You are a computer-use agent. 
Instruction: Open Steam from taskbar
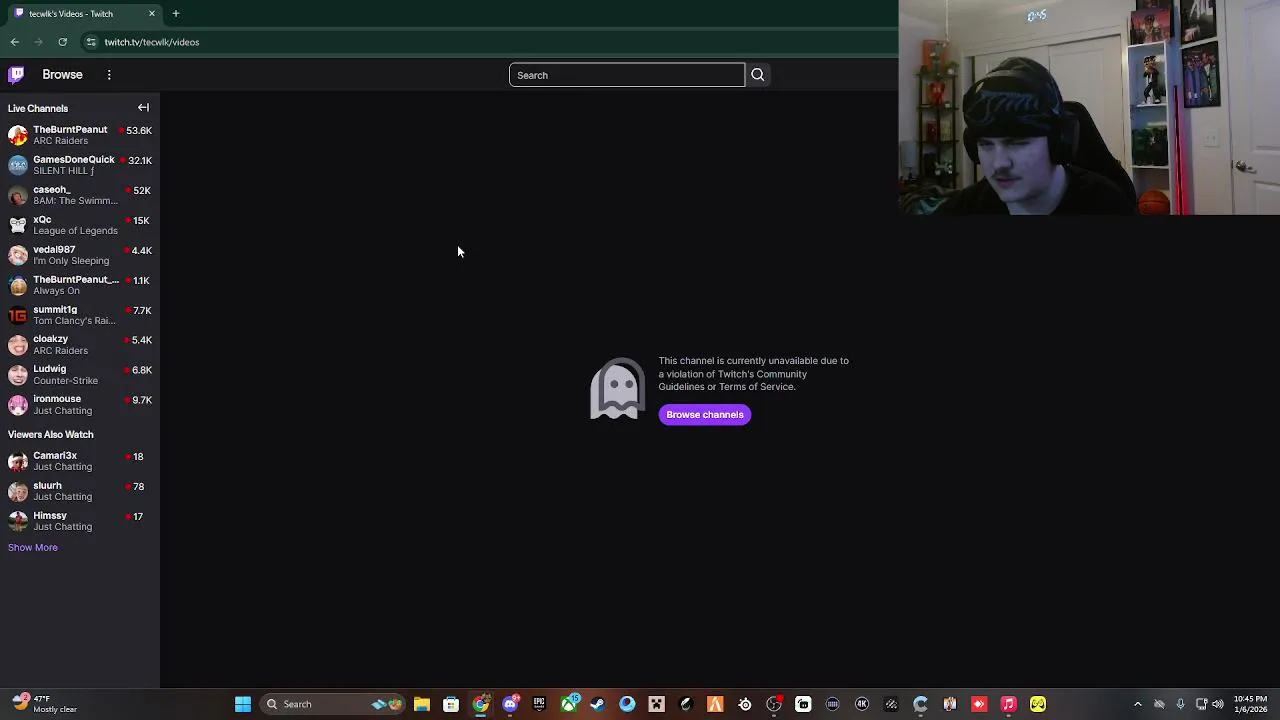click(598, 704)
